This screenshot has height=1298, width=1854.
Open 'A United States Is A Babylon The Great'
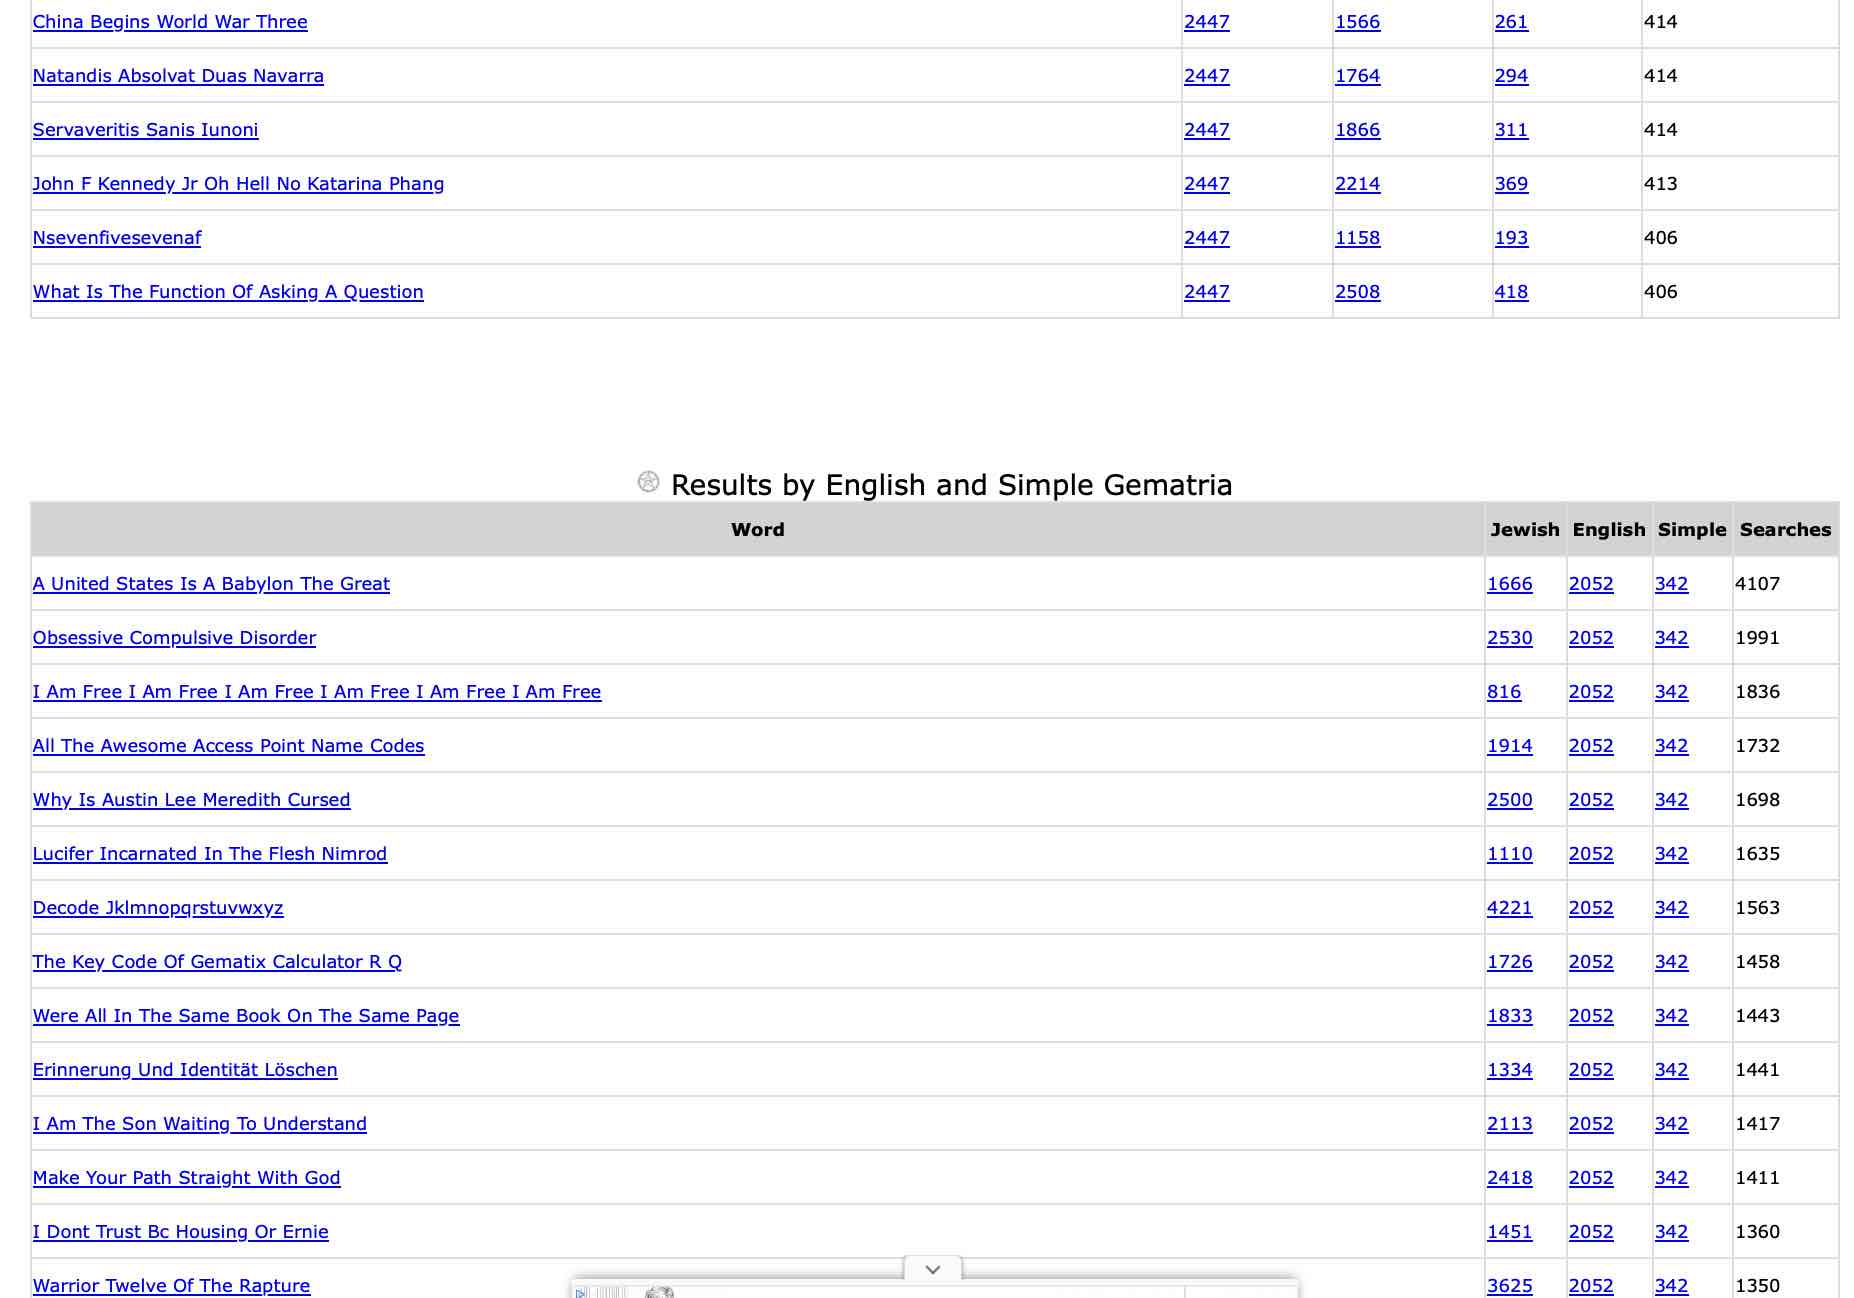pyautogui.click(x=211, y=584)
